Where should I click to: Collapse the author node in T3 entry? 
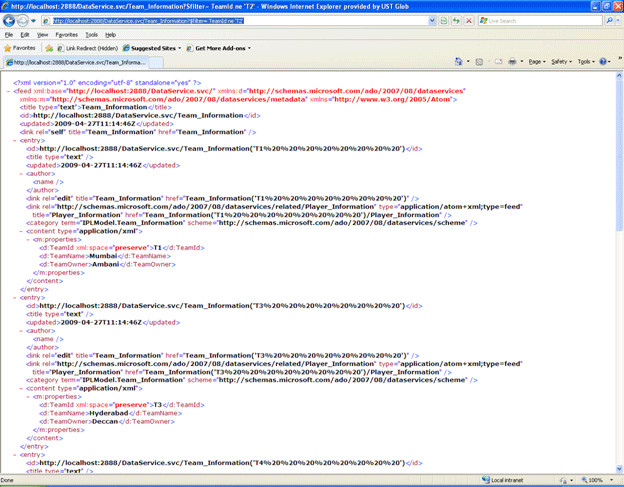tap(21, 331)
